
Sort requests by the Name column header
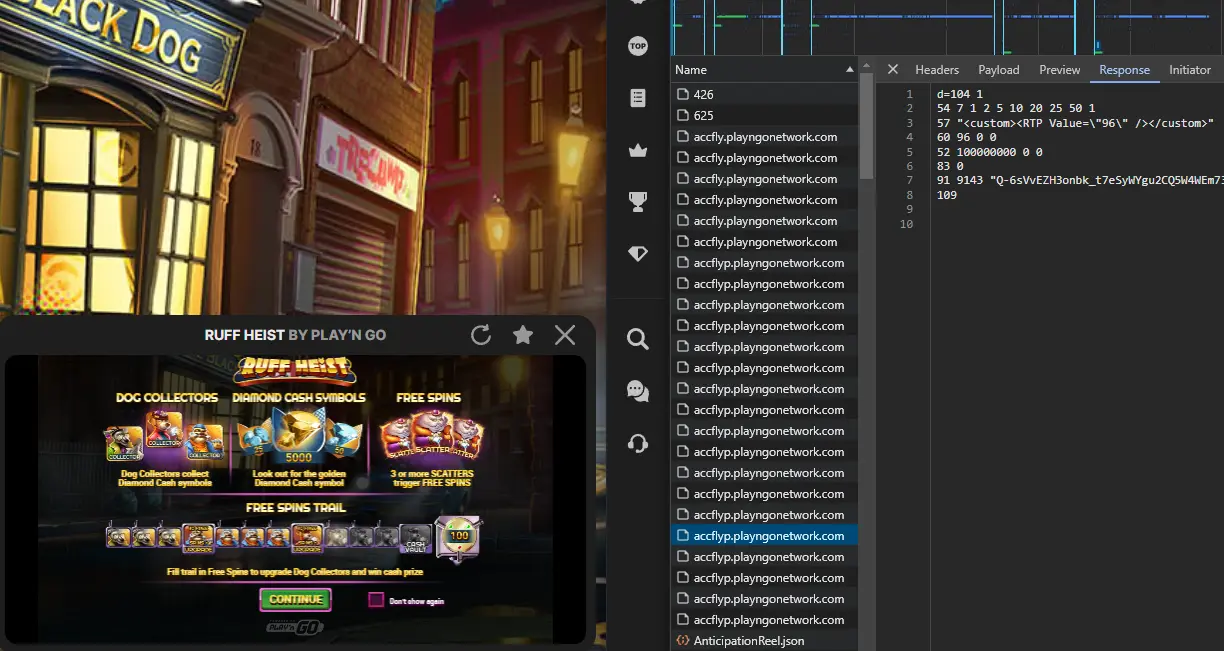(765, 70)
